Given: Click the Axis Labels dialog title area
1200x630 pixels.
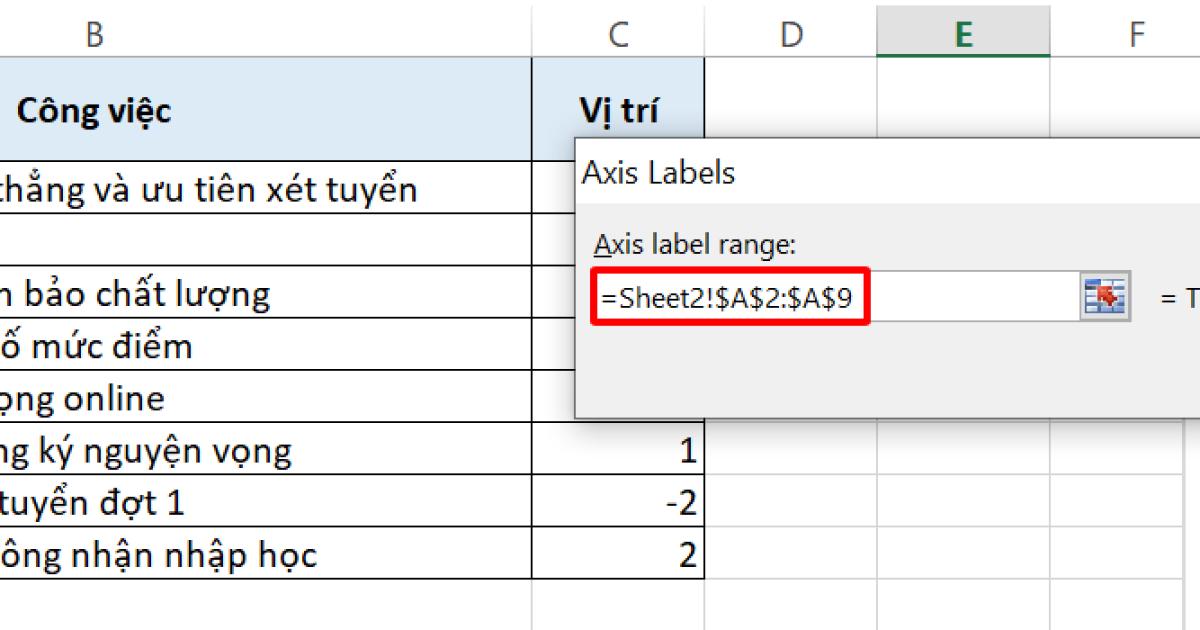Looking at the screenshot, I should pos(658,172).
